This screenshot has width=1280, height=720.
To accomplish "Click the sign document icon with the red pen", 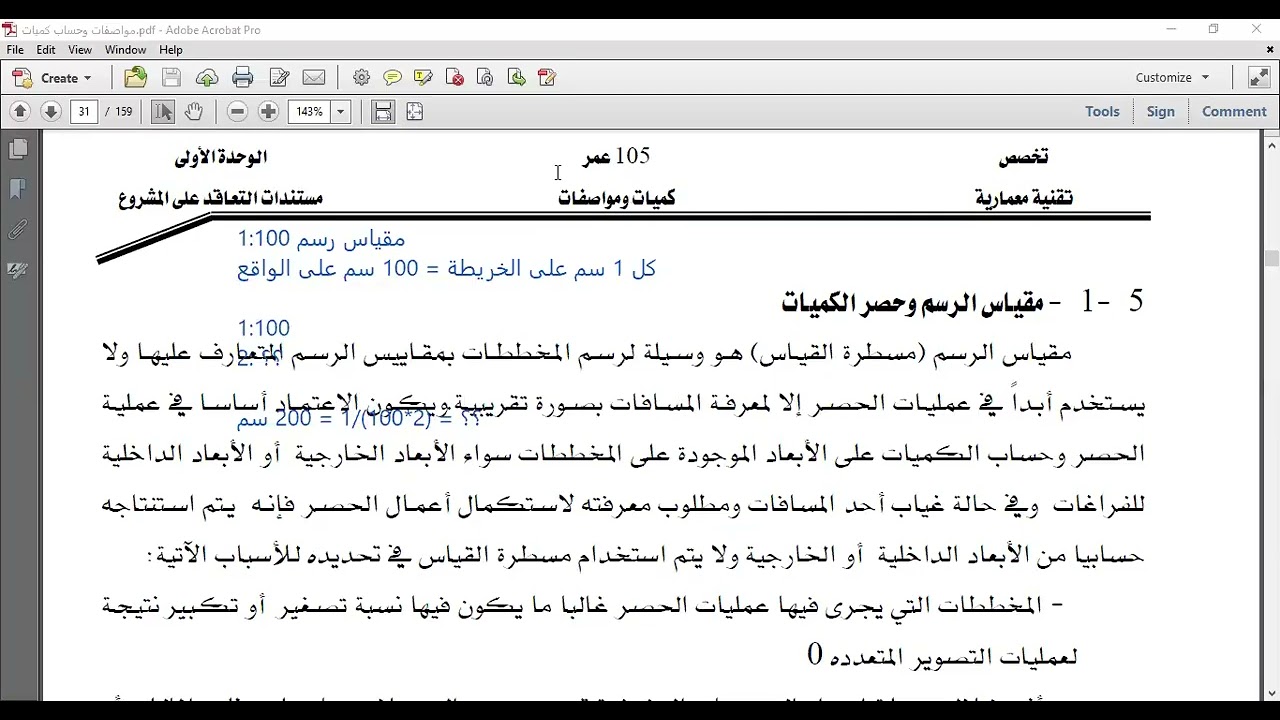I will (547, 77).
